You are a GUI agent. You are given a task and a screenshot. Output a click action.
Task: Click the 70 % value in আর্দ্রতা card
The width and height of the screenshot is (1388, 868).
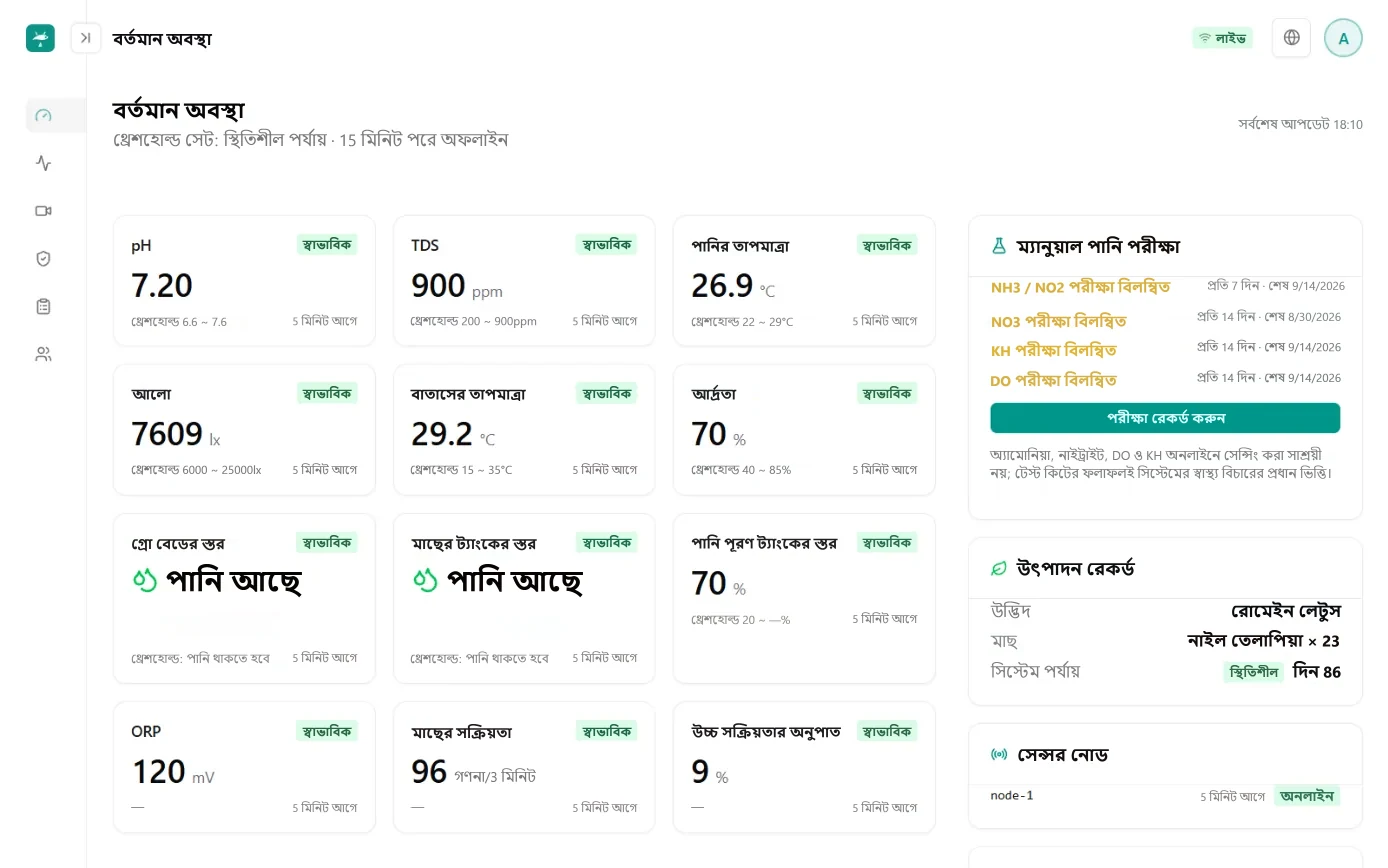click(718, 435)
